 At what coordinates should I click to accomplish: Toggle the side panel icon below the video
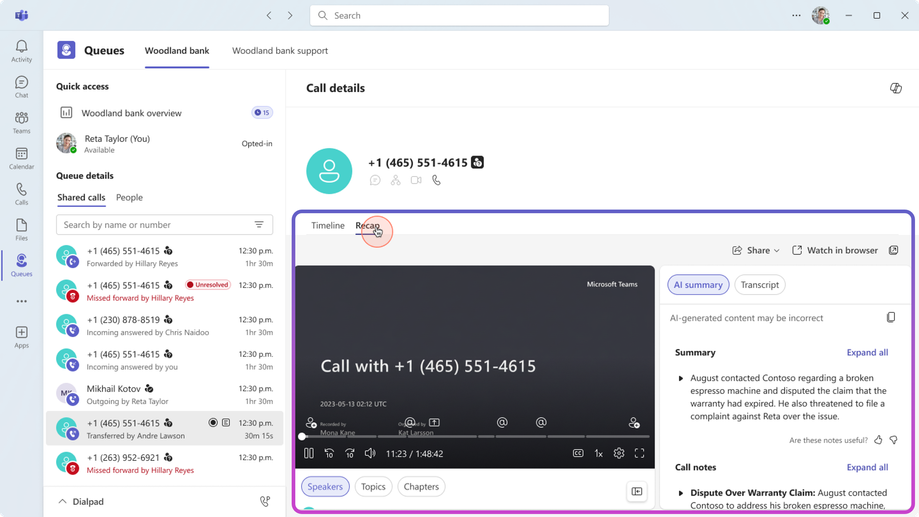(637, 491)
